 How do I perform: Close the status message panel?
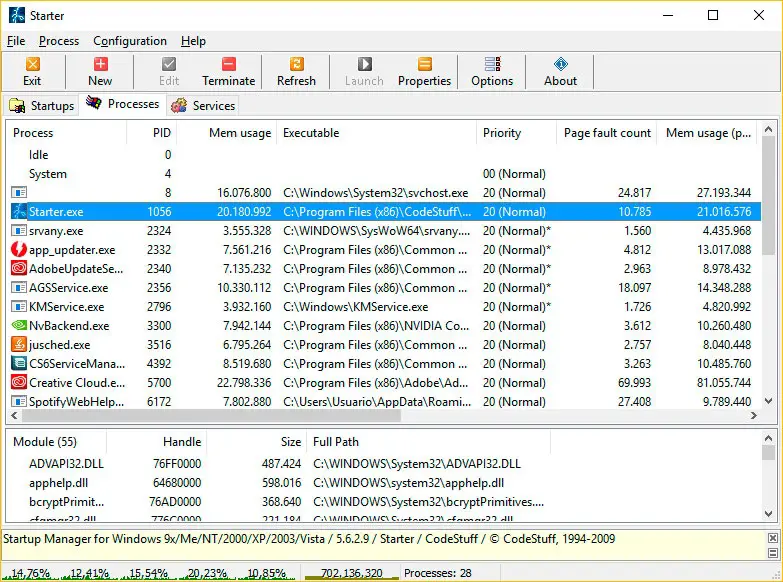click(x=773, y=539)
